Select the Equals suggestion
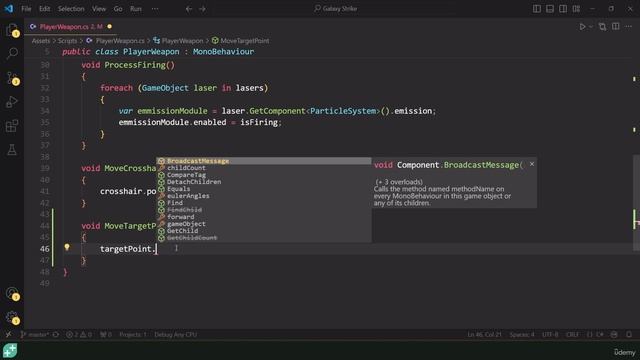 [264, 189]
